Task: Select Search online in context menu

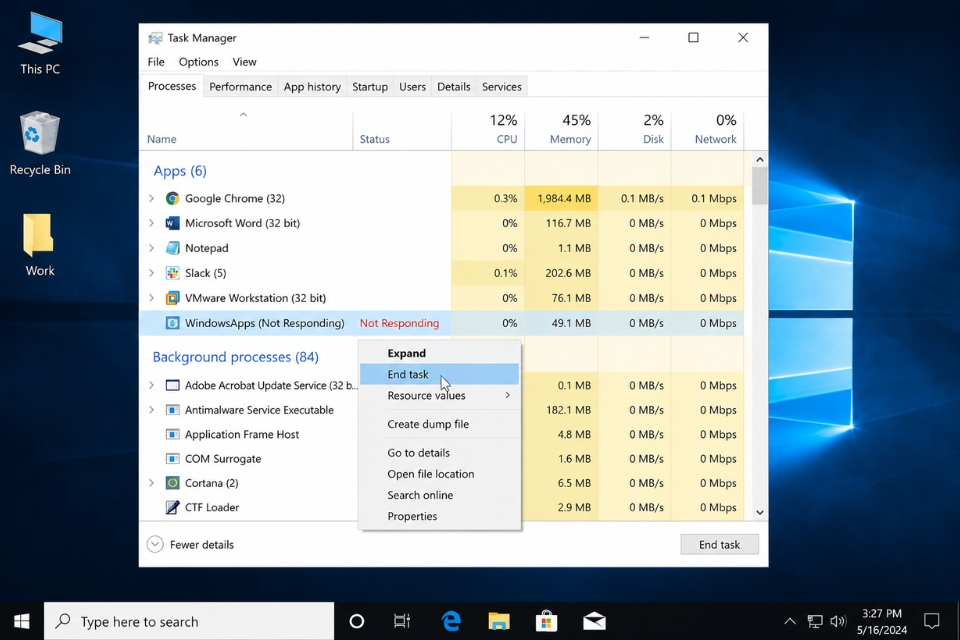Action: pyautogui.click(x=440, y=495)
